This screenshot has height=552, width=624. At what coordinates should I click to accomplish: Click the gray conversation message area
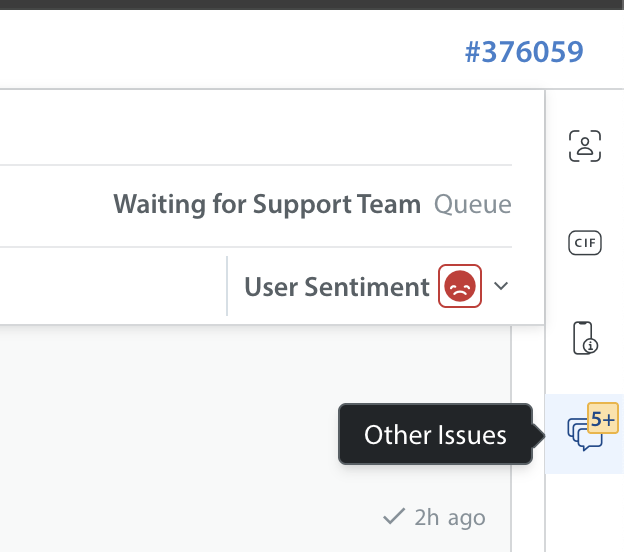[255, 438]
